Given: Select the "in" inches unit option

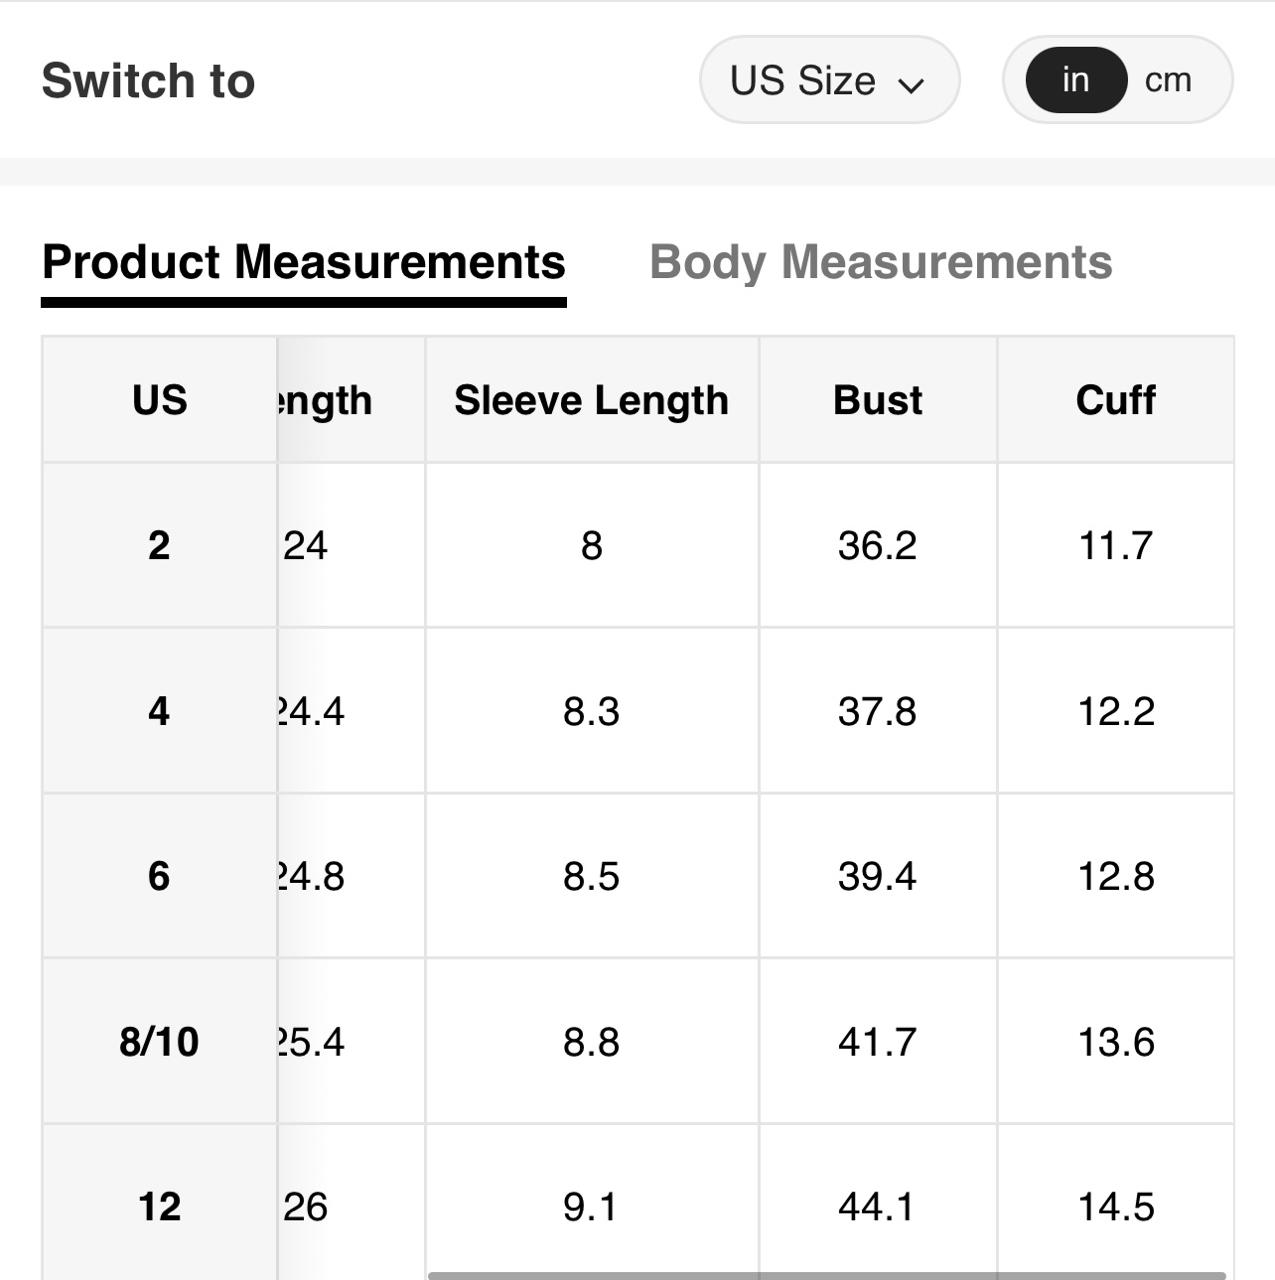Looking at the screenshot, I should pyautogui.click(x=1076, y=81).
